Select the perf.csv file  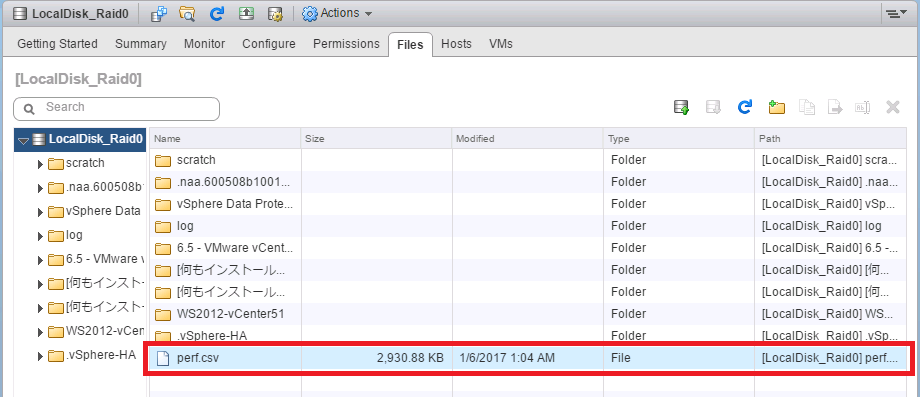pos(527,357)
